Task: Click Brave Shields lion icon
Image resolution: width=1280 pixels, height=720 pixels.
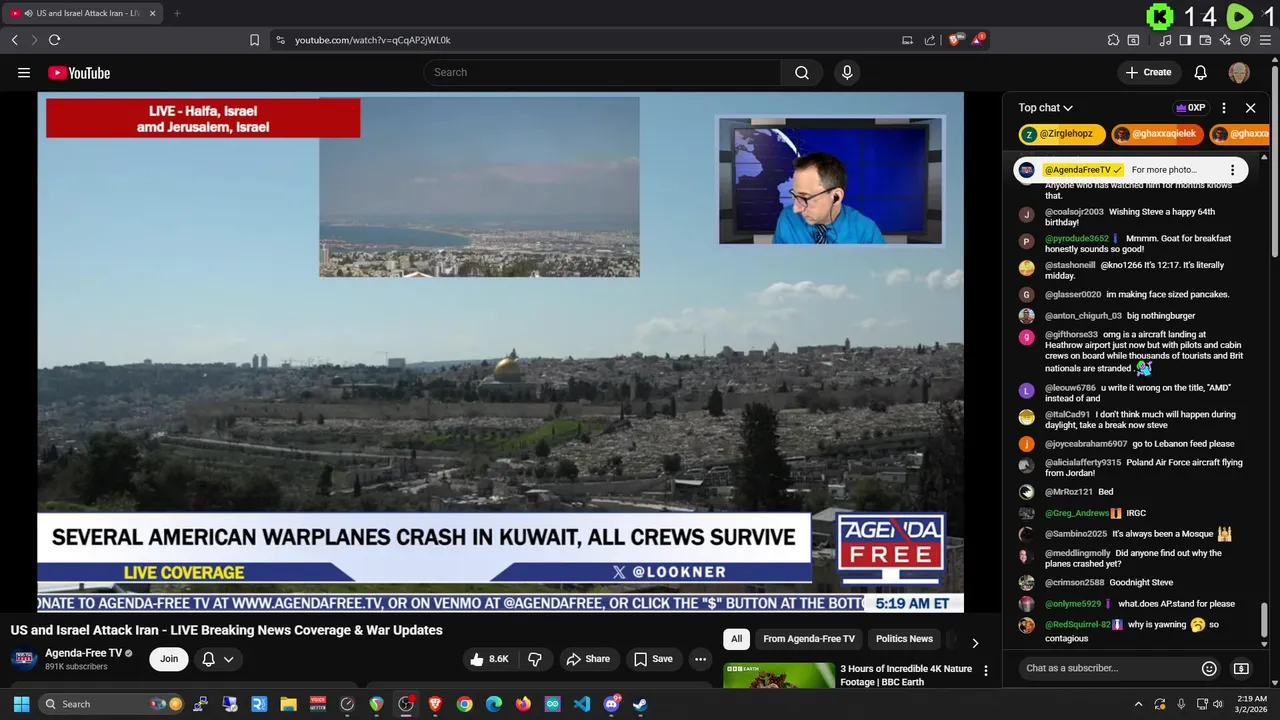Action: click(x=955, y=40)
